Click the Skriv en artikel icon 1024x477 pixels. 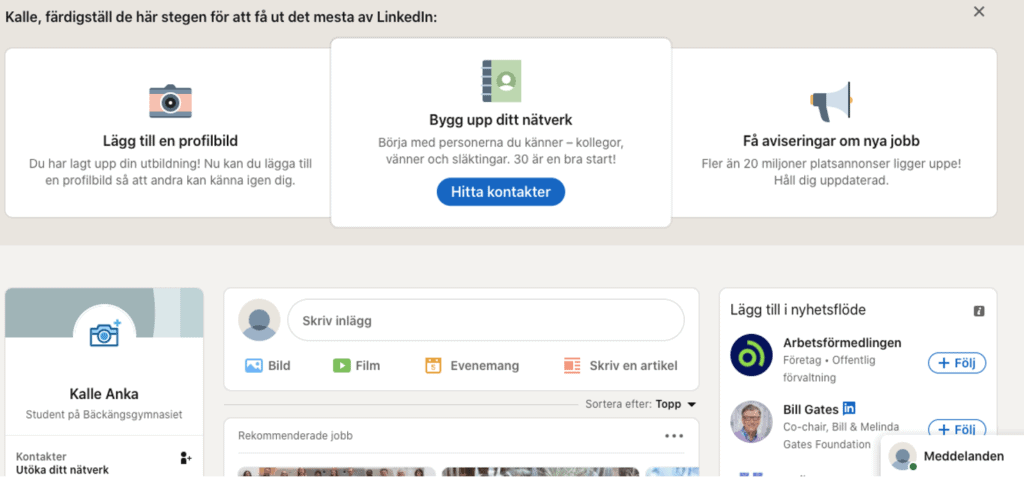pyautogui.click(x=572, y=365)
